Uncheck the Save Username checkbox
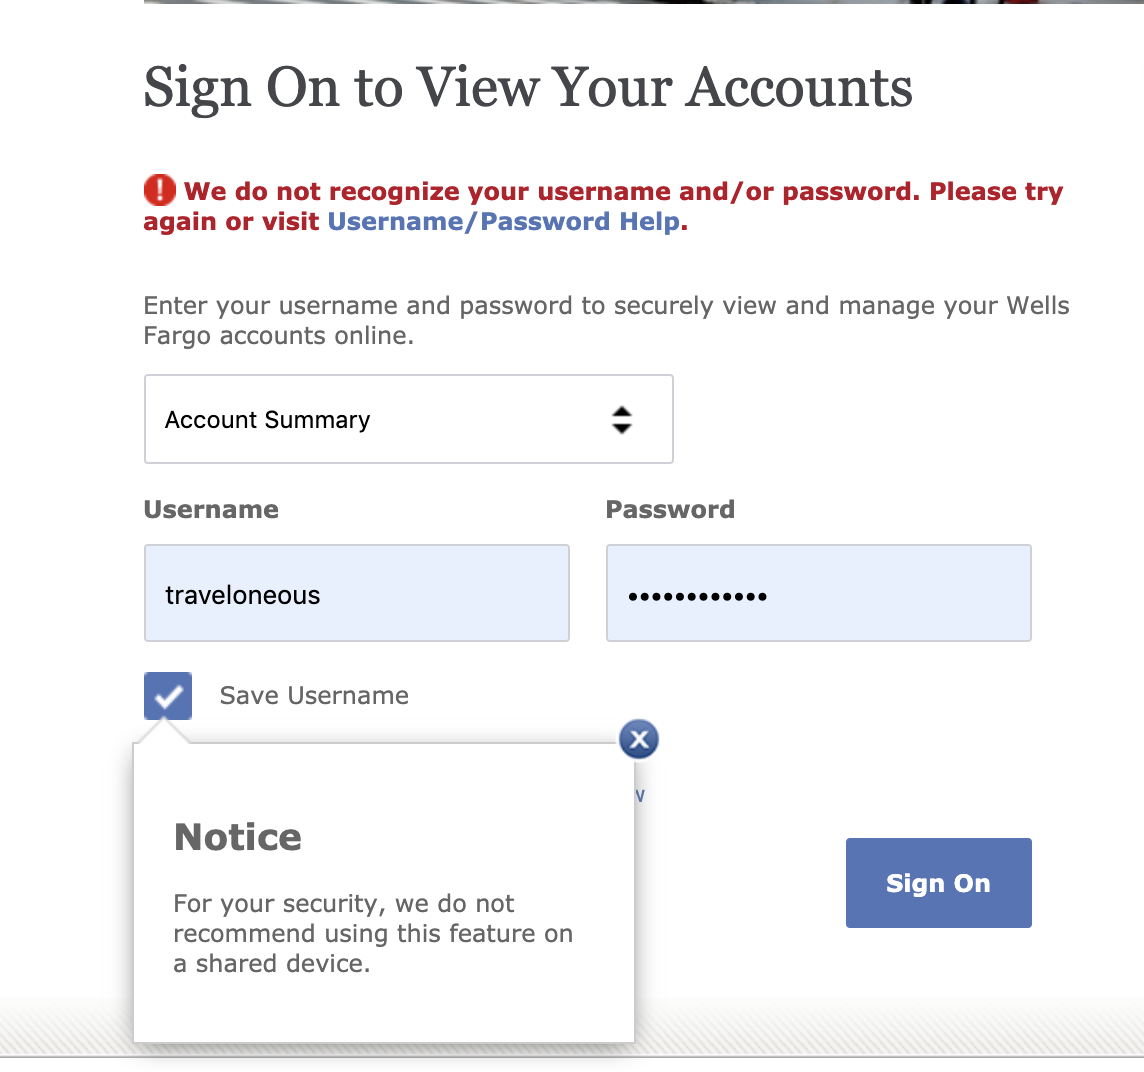 (168, 696)
